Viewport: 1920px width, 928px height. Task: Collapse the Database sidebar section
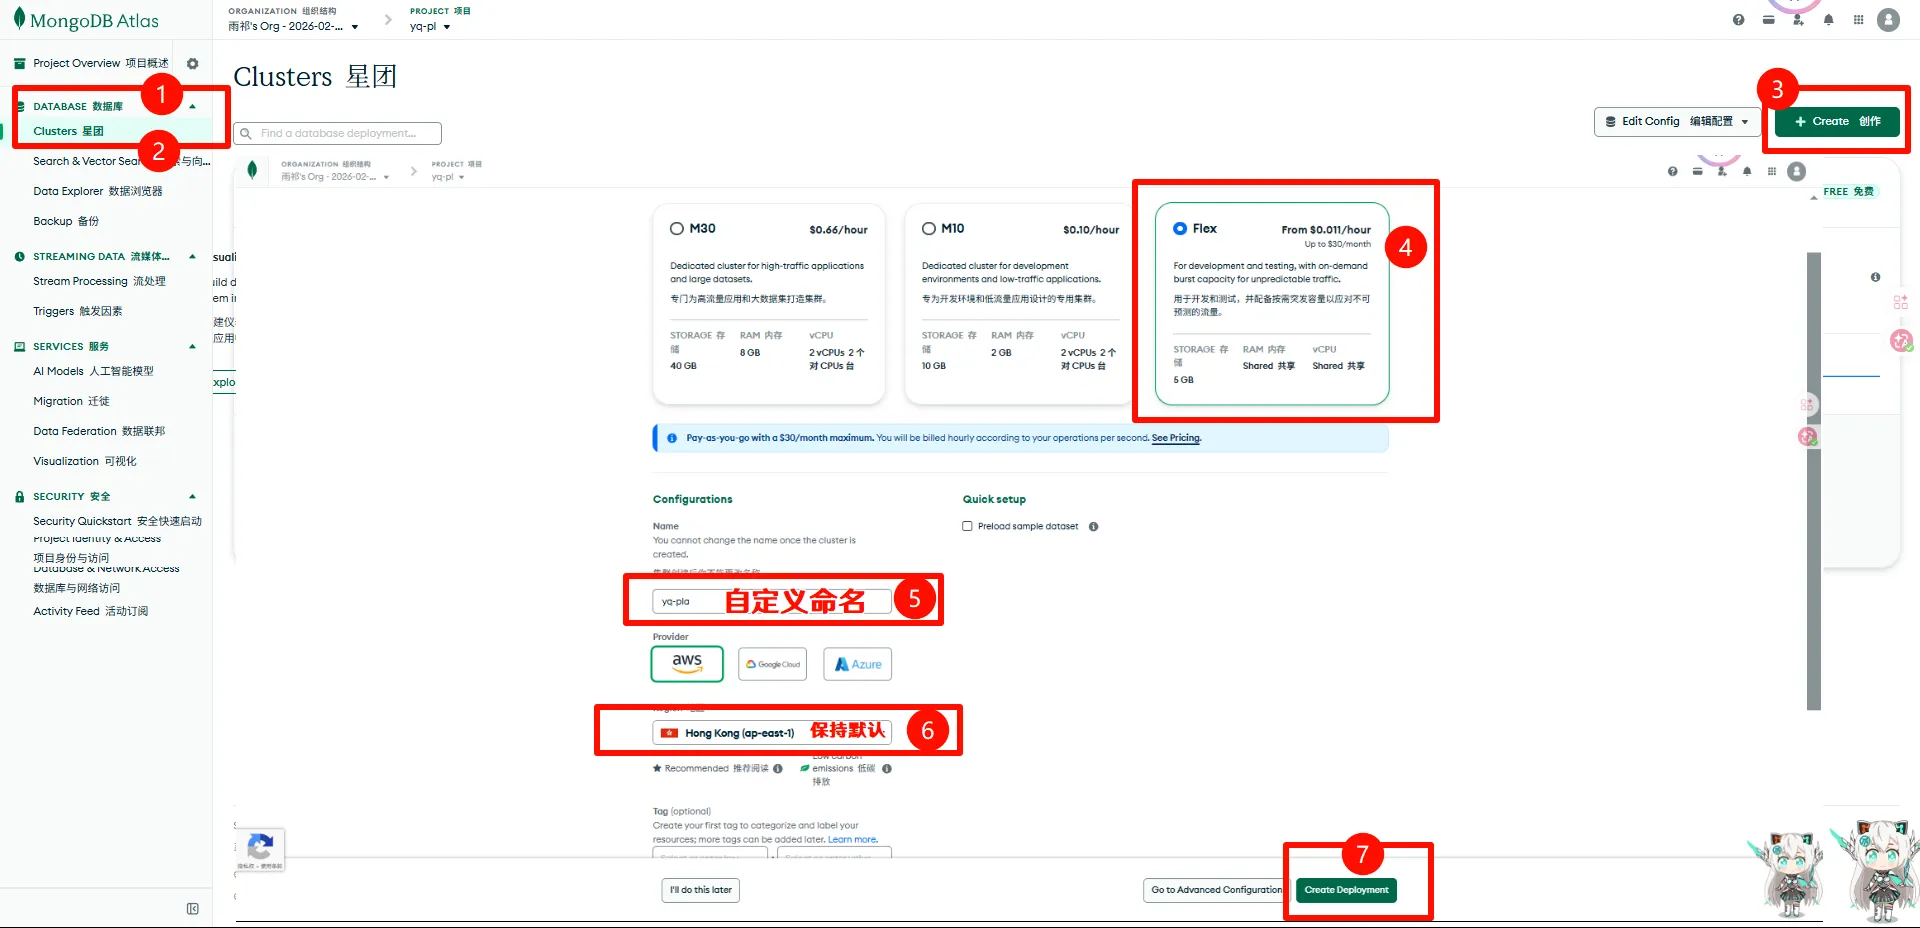[x=192, y=107]
